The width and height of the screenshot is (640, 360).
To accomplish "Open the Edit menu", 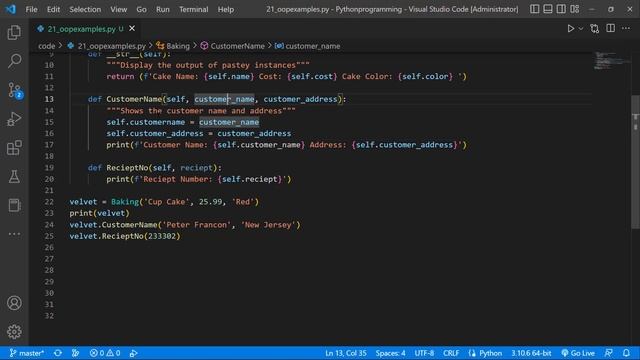I will click(x=53, y=9).
